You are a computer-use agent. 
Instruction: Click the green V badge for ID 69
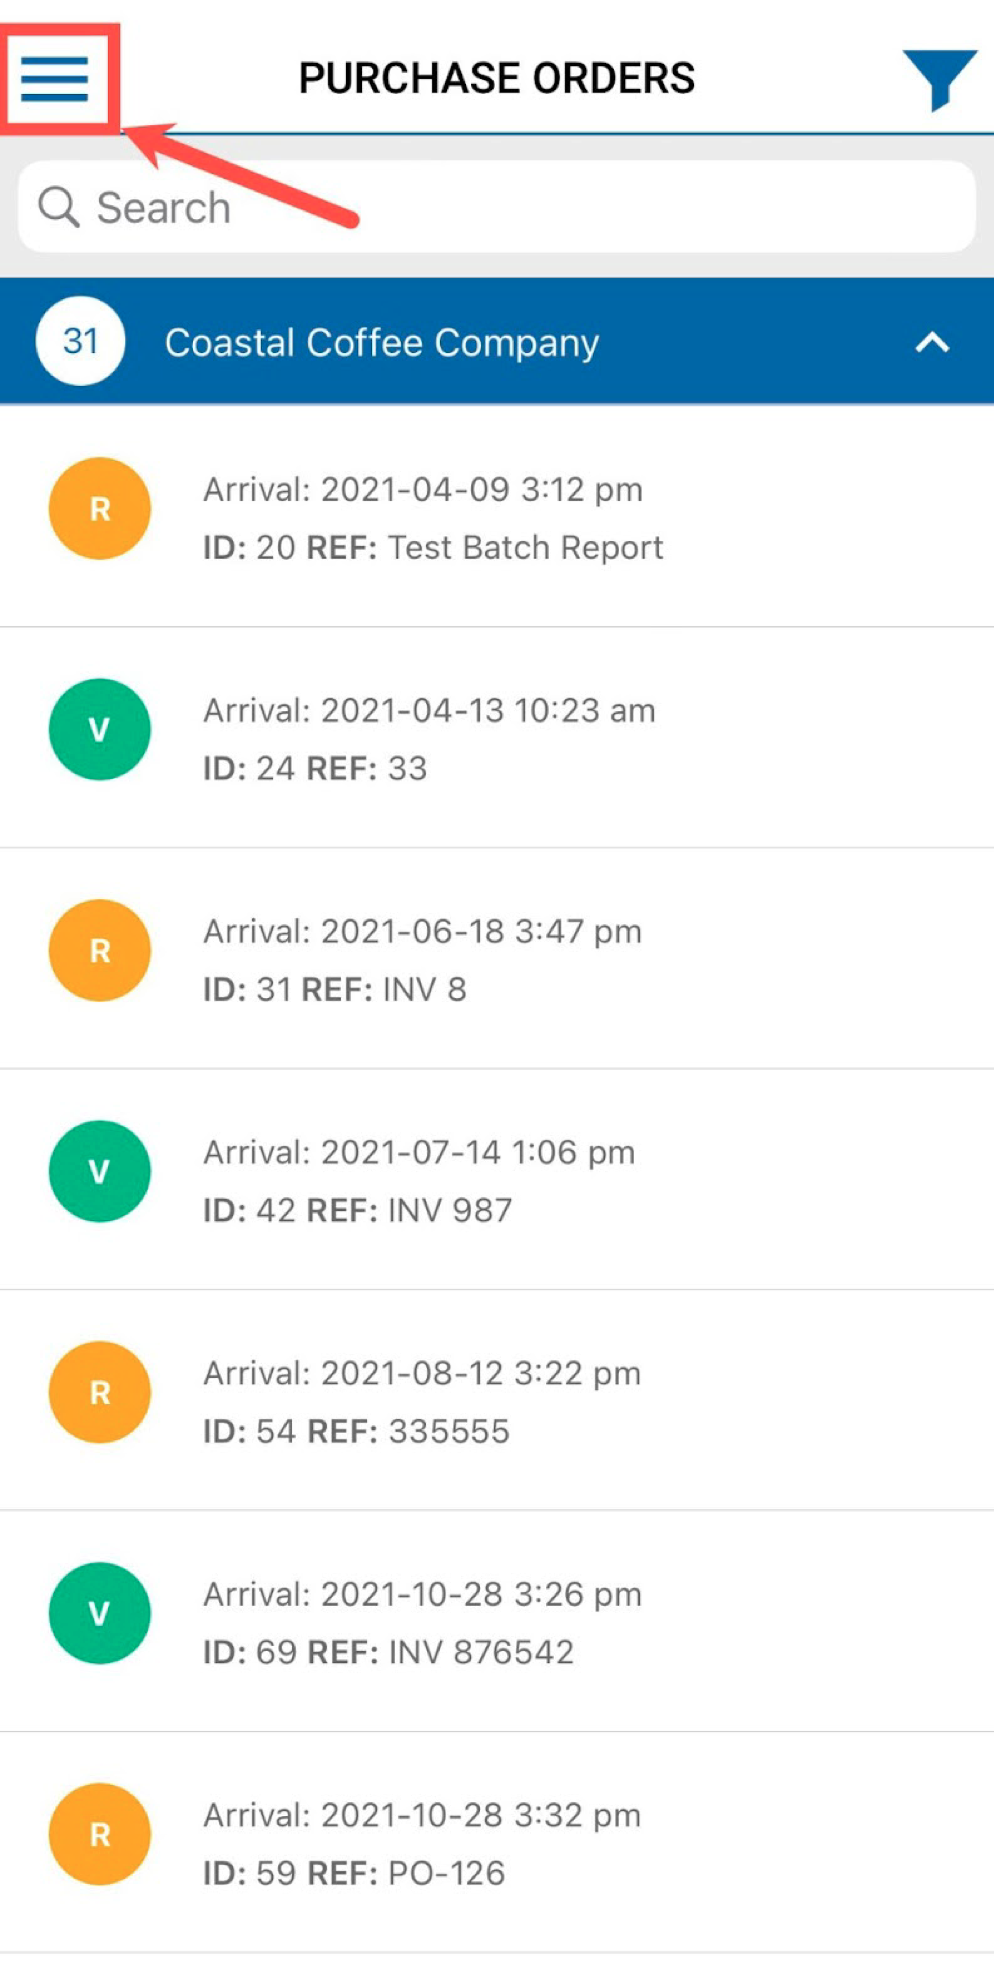coord(100,1614)
